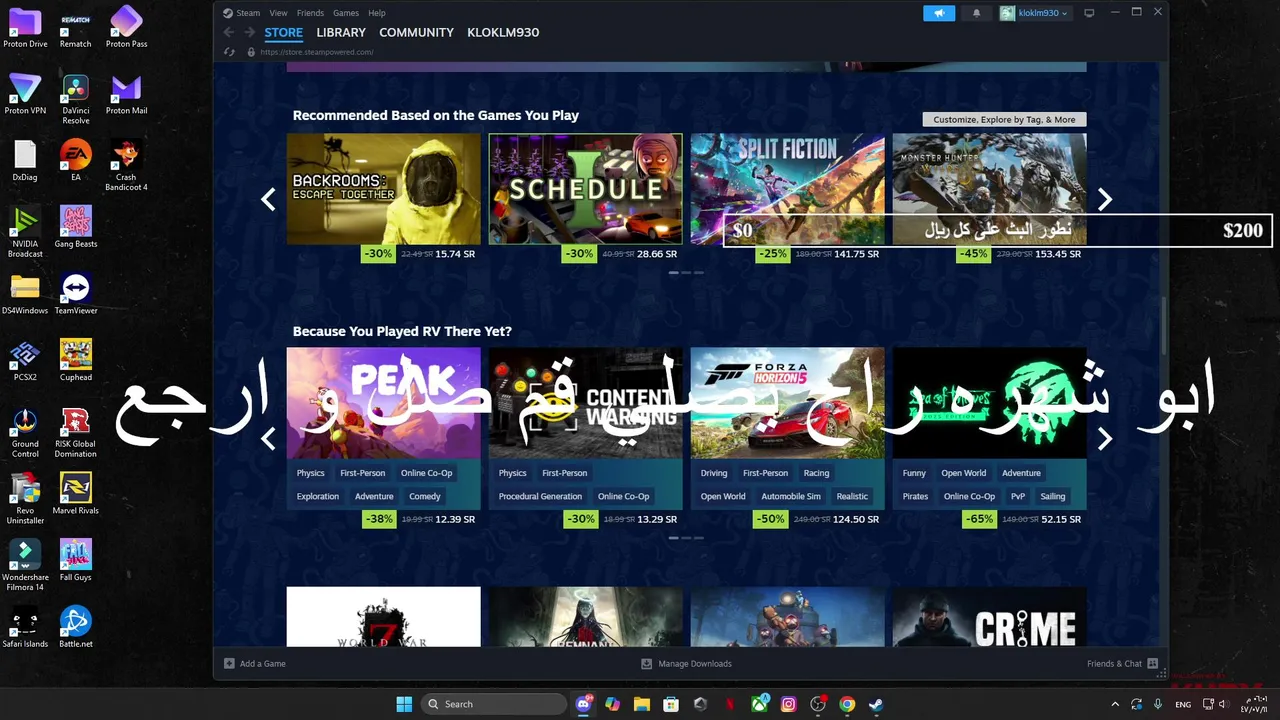This screenshot has width=1280, height=720.
Task: Open the Steam announcements megaphone button
Action: [x=938, y=13]
